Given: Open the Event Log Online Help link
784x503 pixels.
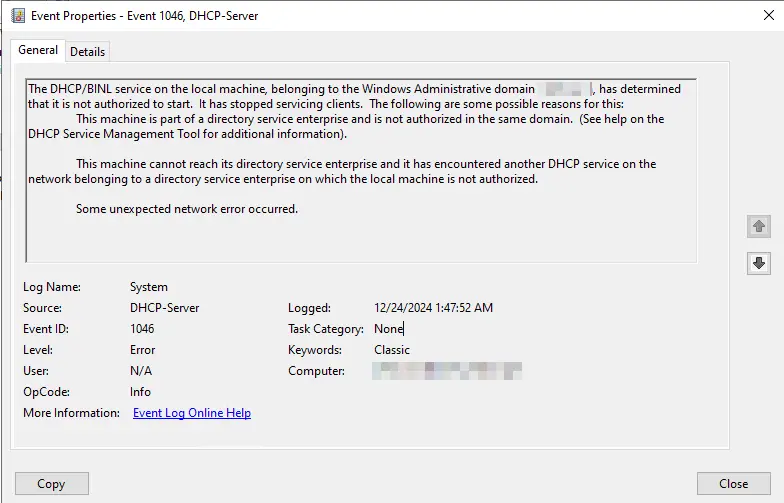Looking at the screenshot, I should coord(192,413).
